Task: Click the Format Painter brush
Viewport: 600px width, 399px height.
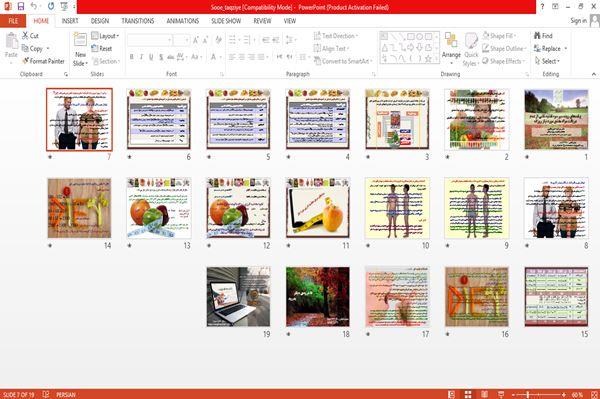Action: click(x=26, y=61)
